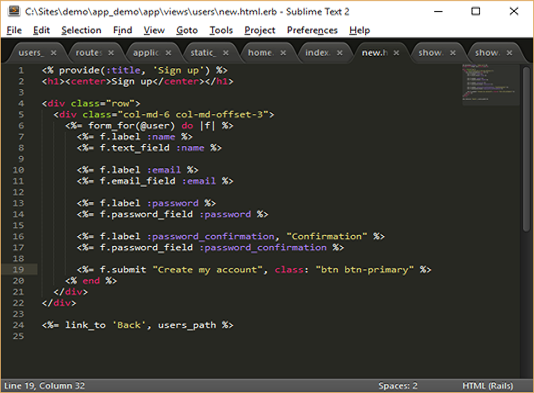Image resolution: width=534 pixels, height=393 pixels.
Task: Click ':password_confirmation' symbol on line 17
Action: pos(263,248)
